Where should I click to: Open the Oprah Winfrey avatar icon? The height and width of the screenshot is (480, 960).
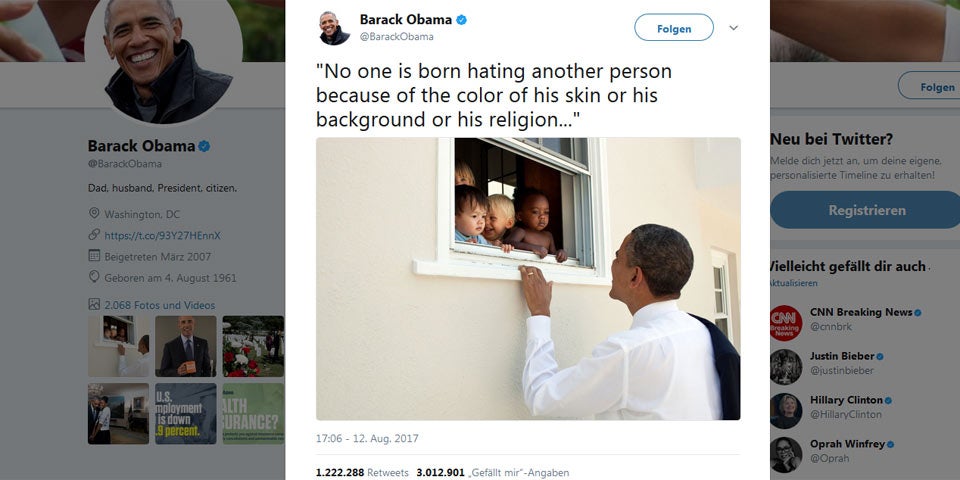(x=786, y=455)
